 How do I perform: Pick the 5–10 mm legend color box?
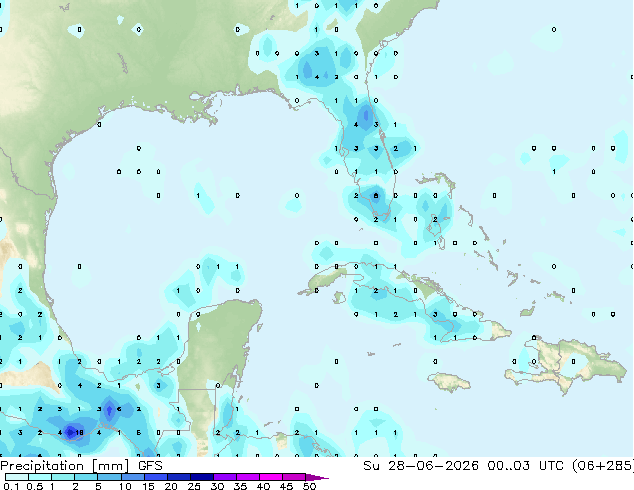109,477
